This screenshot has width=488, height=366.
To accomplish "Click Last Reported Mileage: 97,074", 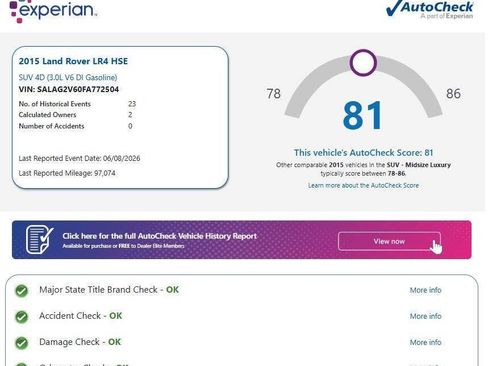I will [67, 173].
